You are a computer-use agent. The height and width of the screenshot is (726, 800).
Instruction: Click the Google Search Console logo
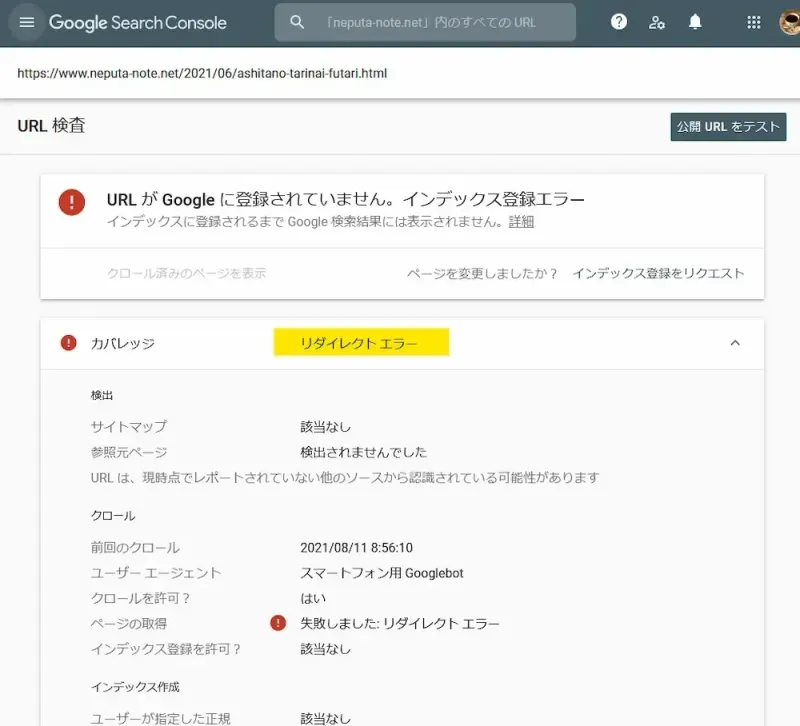[137, 22]
